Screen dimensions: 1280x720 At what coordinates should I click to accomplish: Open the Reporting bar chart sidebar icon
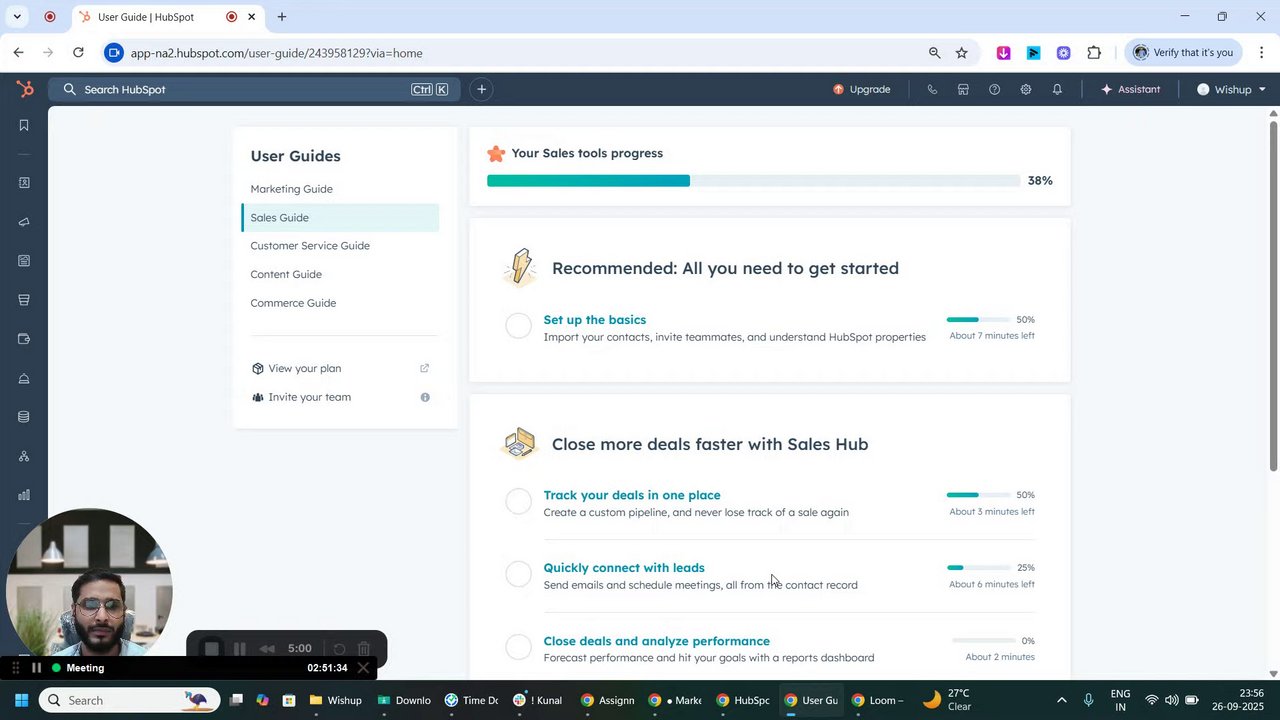24,495
